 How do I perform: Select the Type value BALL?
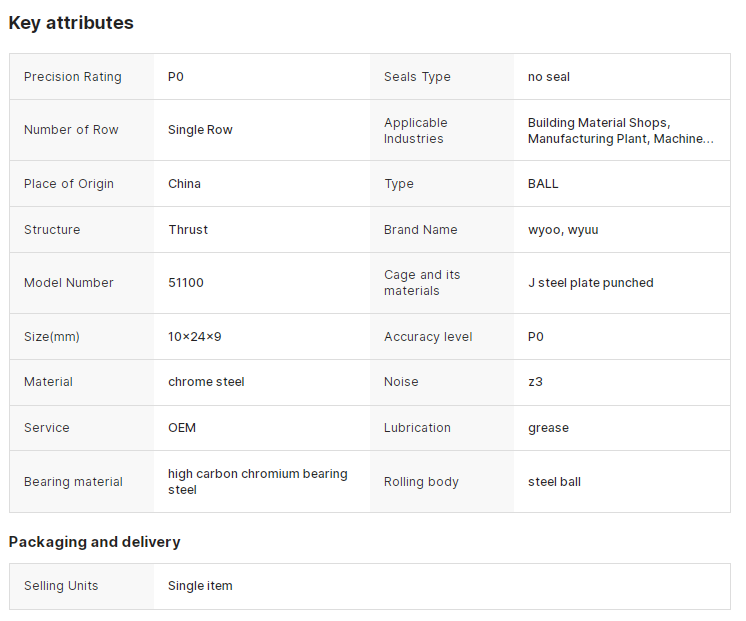543,184
